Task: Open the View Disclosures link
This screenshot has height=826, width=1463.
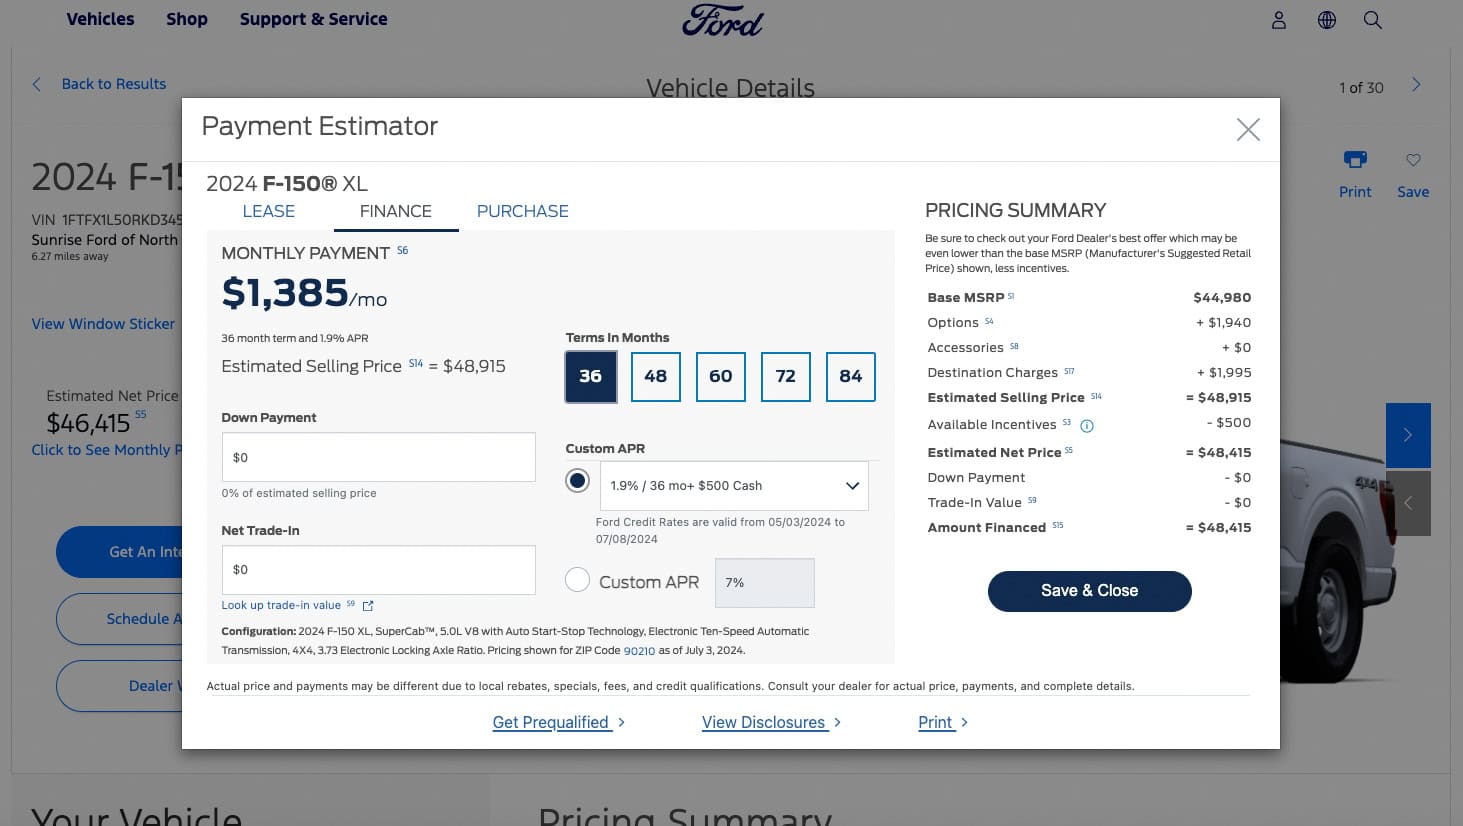Action: pyautogui.click(x=771, y=722)
